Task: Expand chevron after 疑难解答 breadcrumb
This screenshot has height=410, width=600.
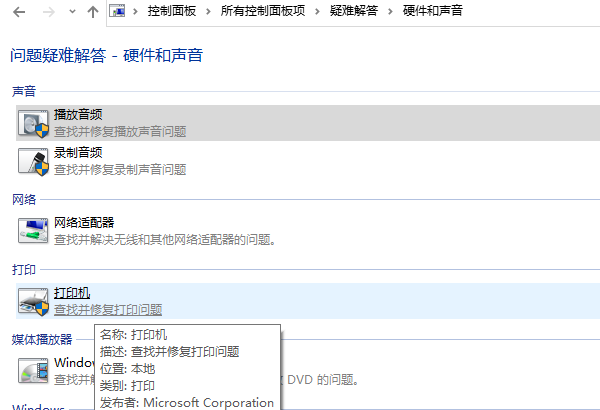Action: tap(390, 11)
